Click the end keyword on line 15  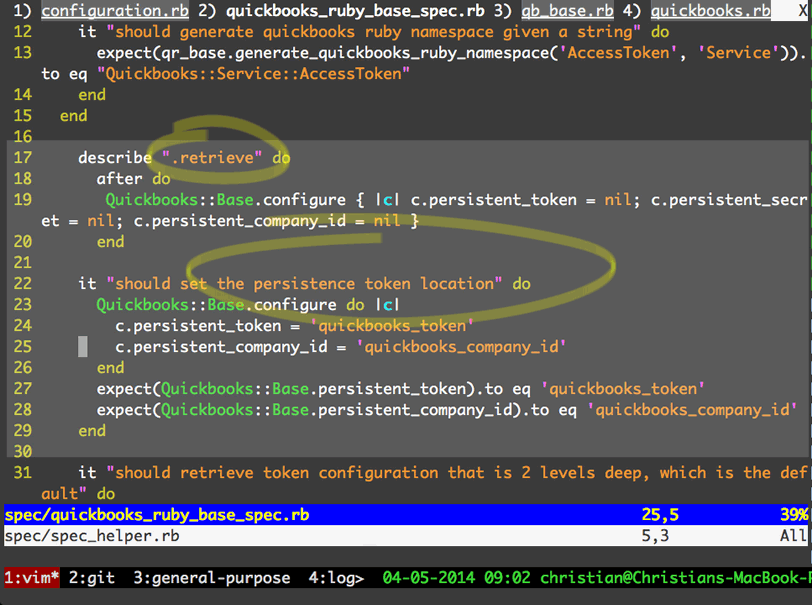[x=74, y=116]
